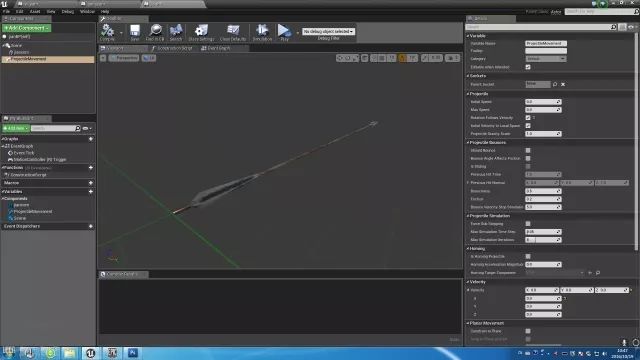
Task: Open the Window menu
Action: [87, 11]
